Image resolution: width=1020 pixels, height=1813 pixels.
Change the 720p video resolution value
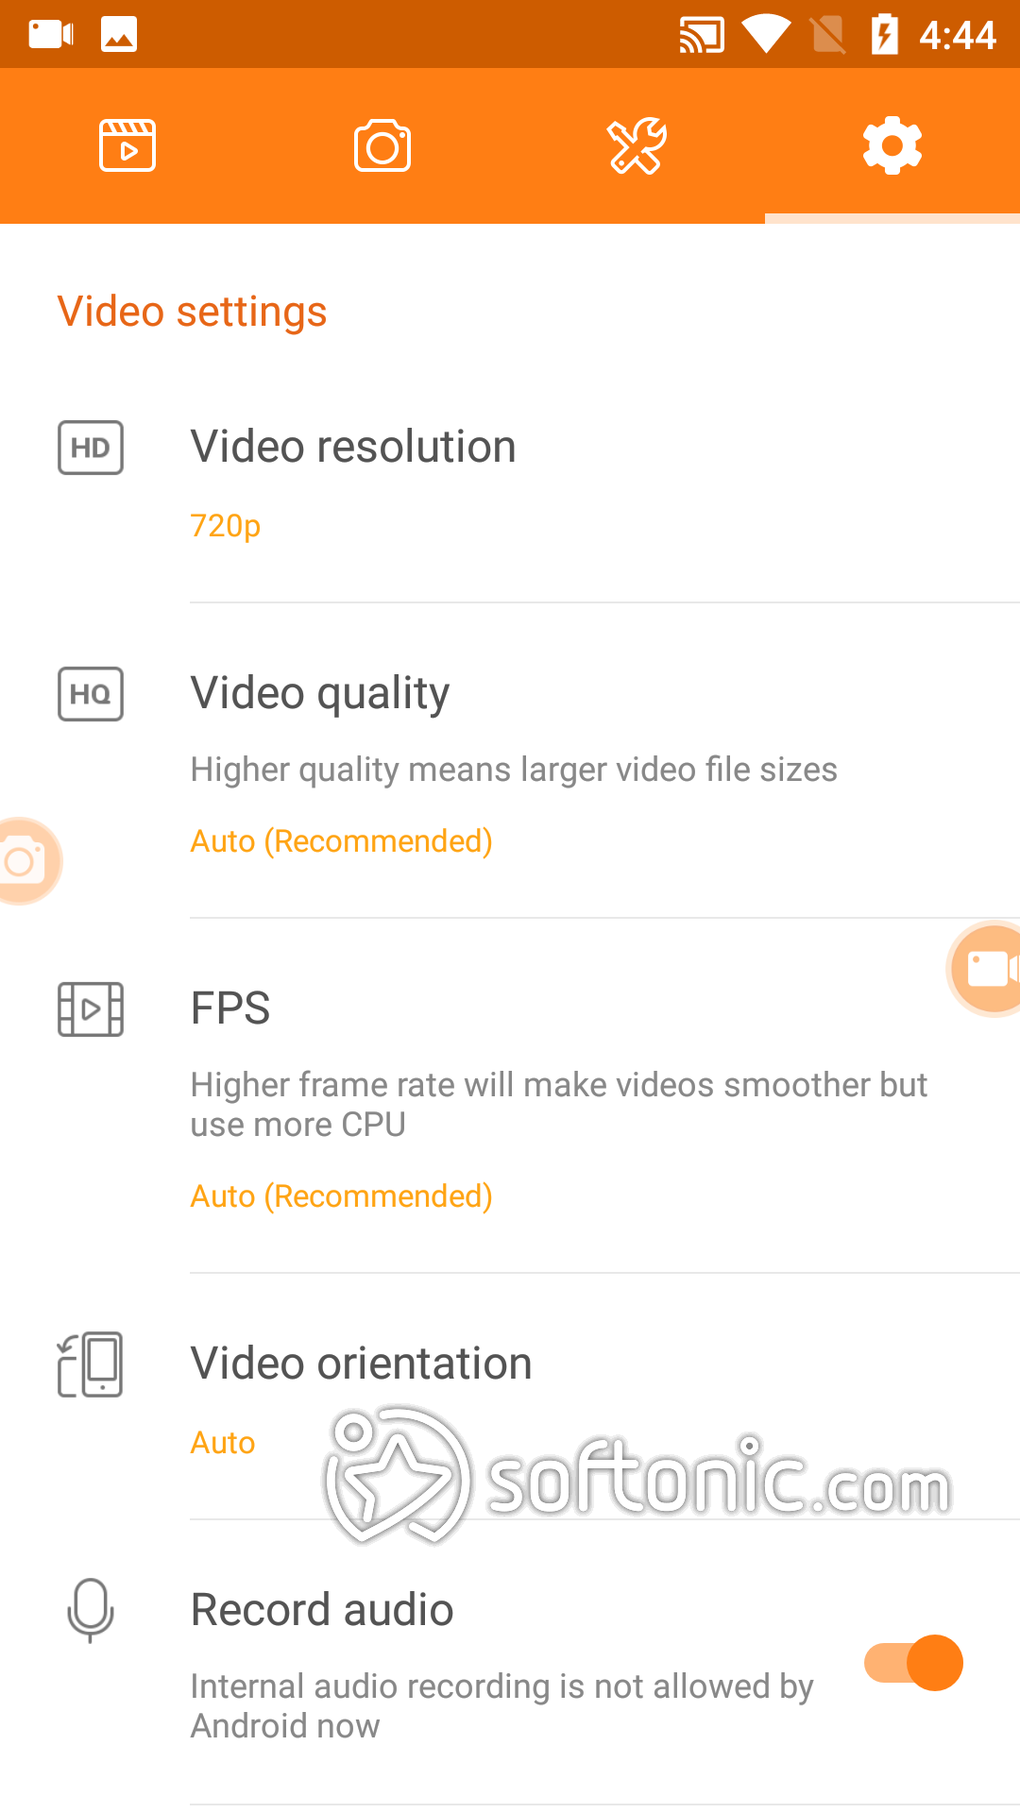click(225, 526)
